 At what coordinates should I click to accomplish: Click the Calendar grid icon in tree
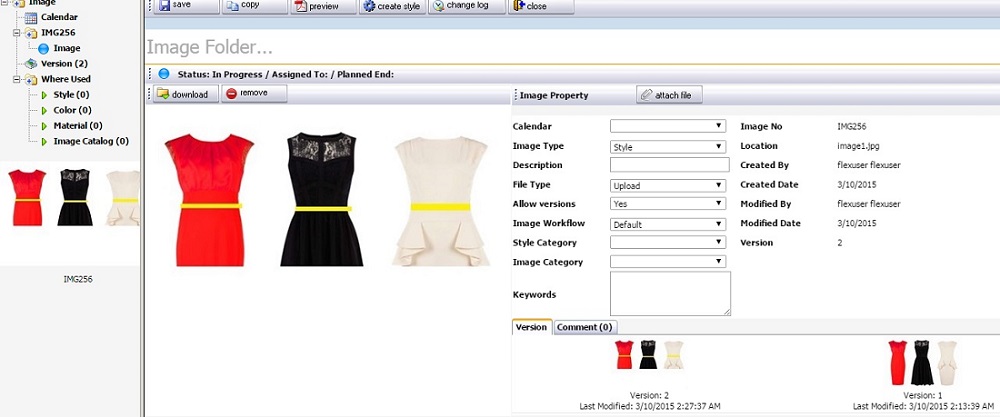(x=31, y=17)
